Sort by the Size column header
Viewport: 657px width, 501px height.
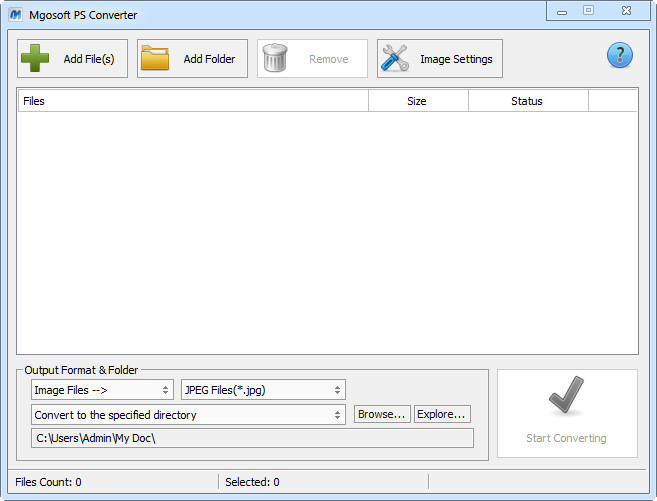(x=418, y=101)
